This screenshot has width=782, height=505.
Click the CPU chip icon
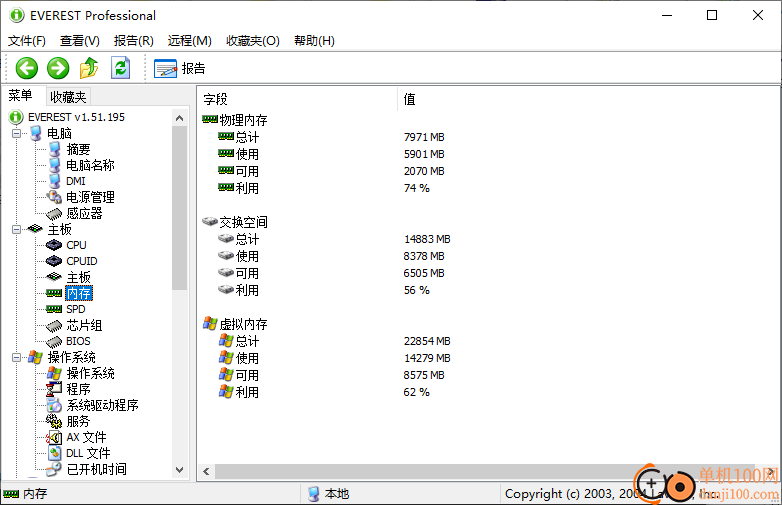pos(54,245)
